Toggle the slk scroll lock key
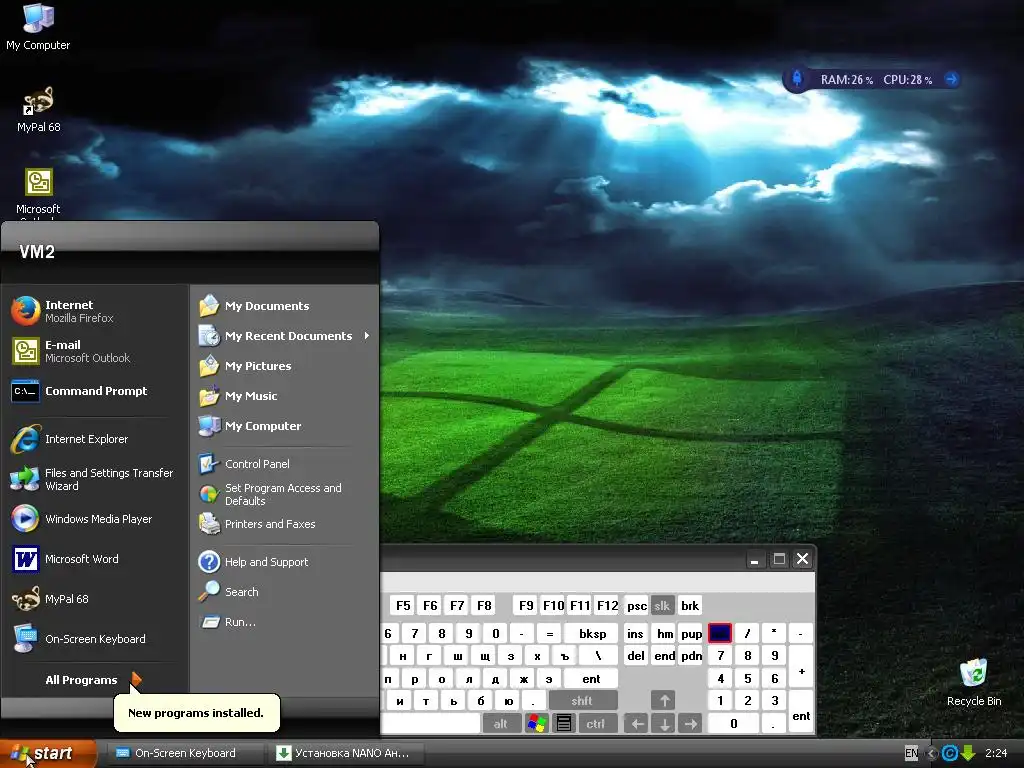 click(662, 605)
